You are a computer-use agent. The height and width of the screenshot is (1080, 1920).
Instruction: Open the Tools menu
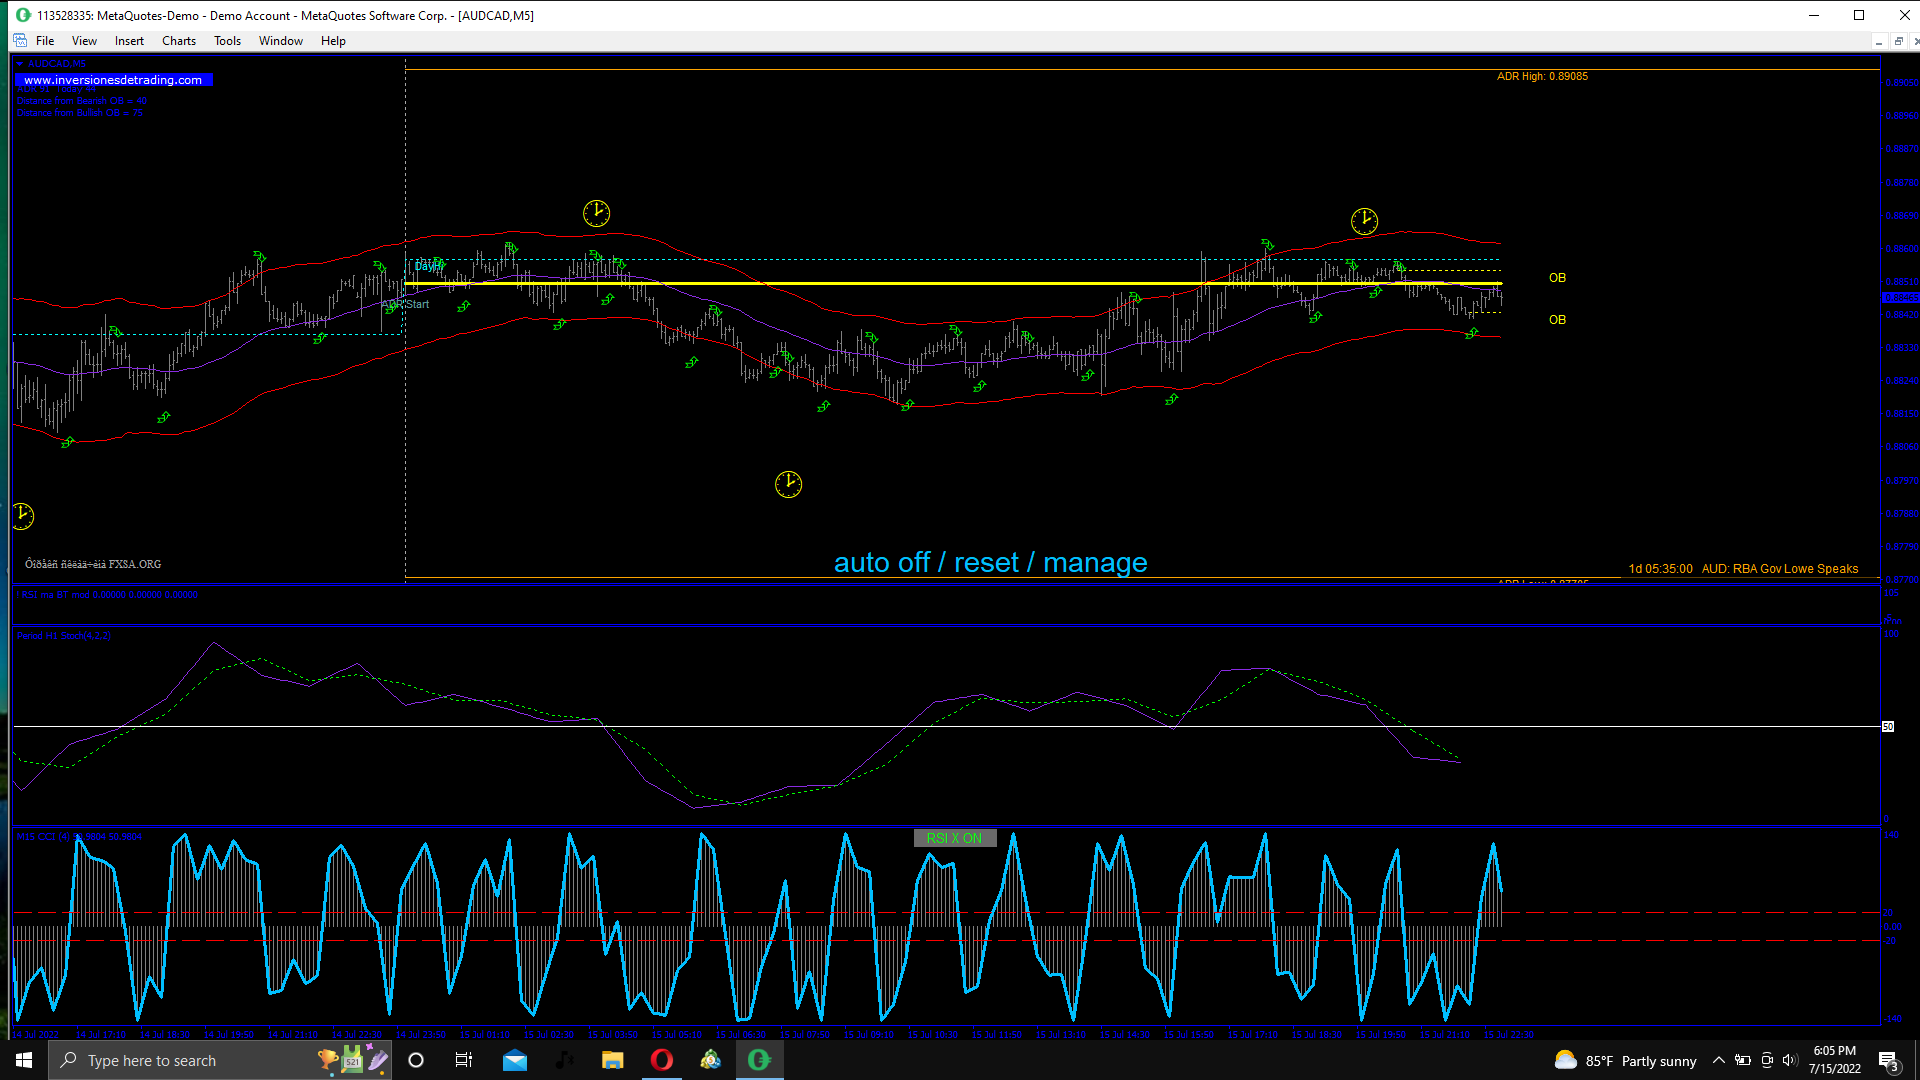(x=227, y=41)
